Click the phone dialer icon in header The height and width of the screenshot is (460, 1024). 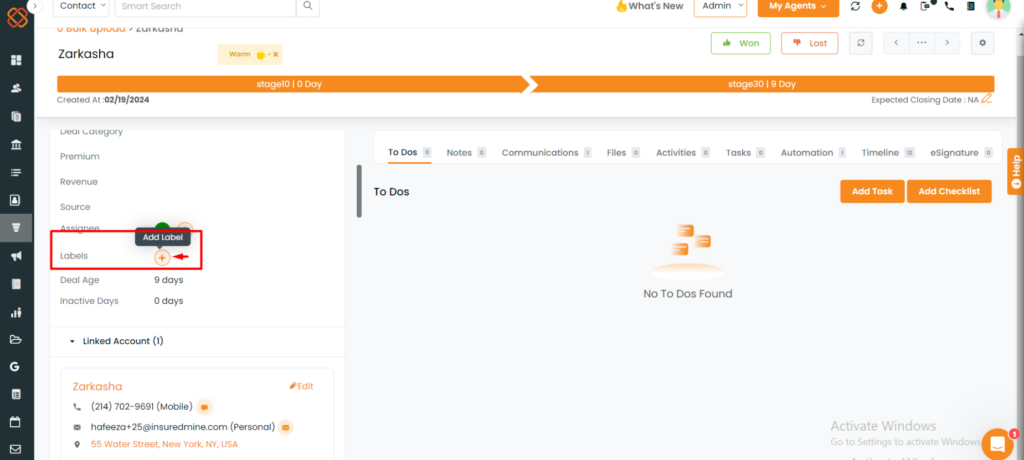(x=950, y=6)
